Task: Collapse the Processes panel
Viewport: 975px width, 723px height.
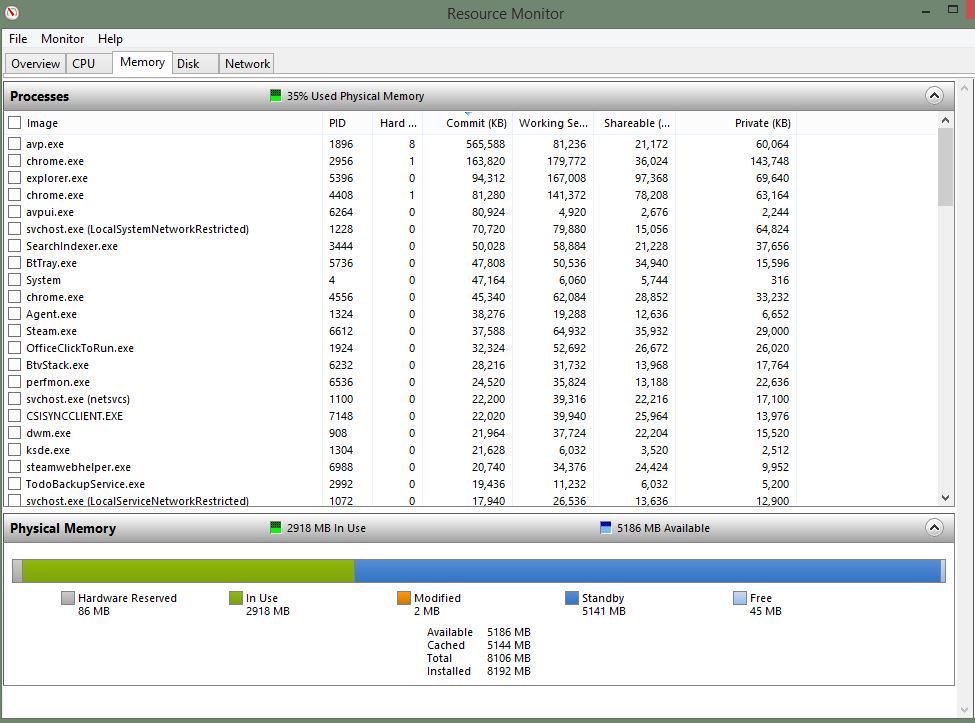Action: pyautogui.click(x=935, y=95)
